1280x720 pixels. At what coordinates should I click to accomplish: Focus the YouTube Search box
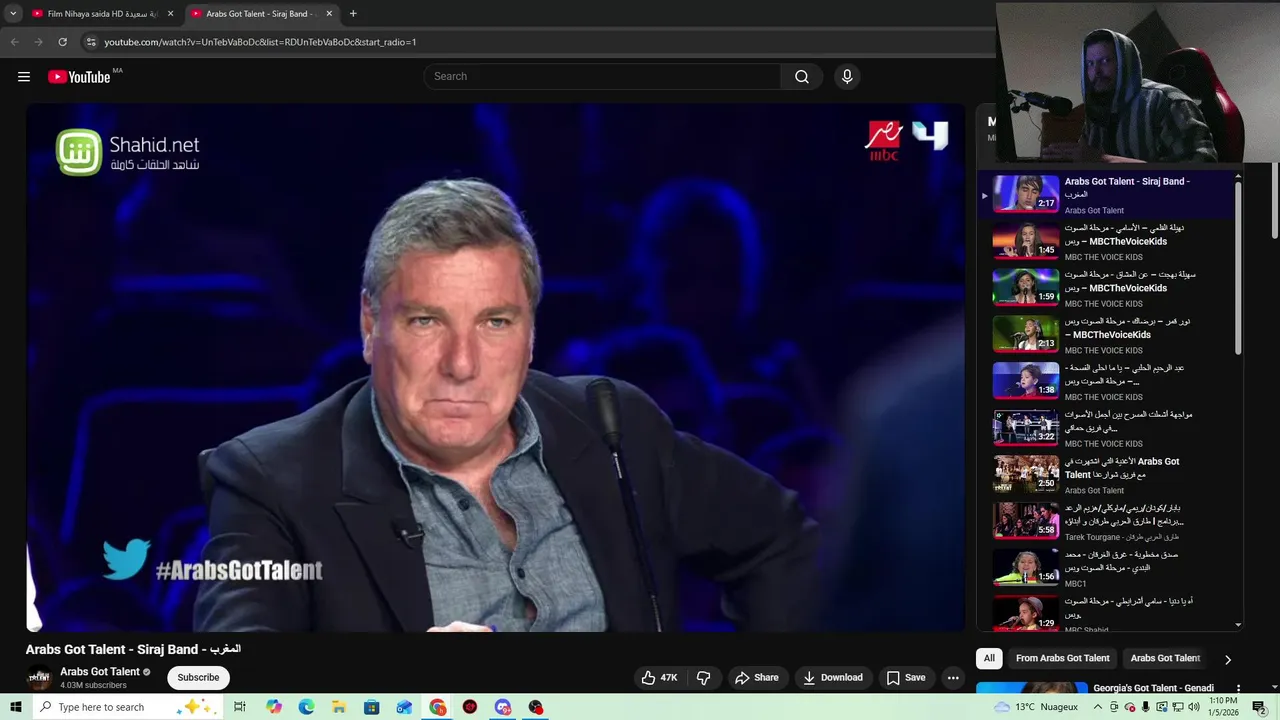point(603,77)
